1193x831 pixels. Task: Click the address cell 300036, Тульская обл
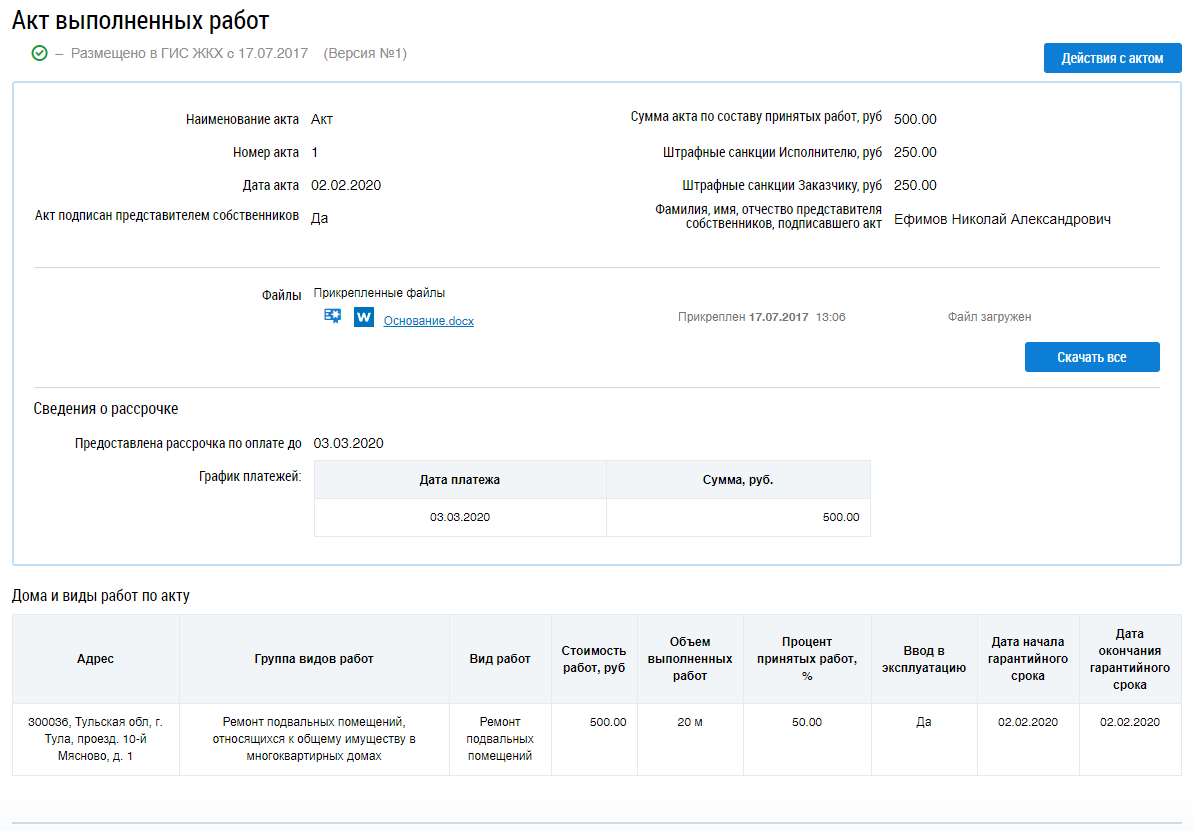pyautogui.click(x=95, y=739)
